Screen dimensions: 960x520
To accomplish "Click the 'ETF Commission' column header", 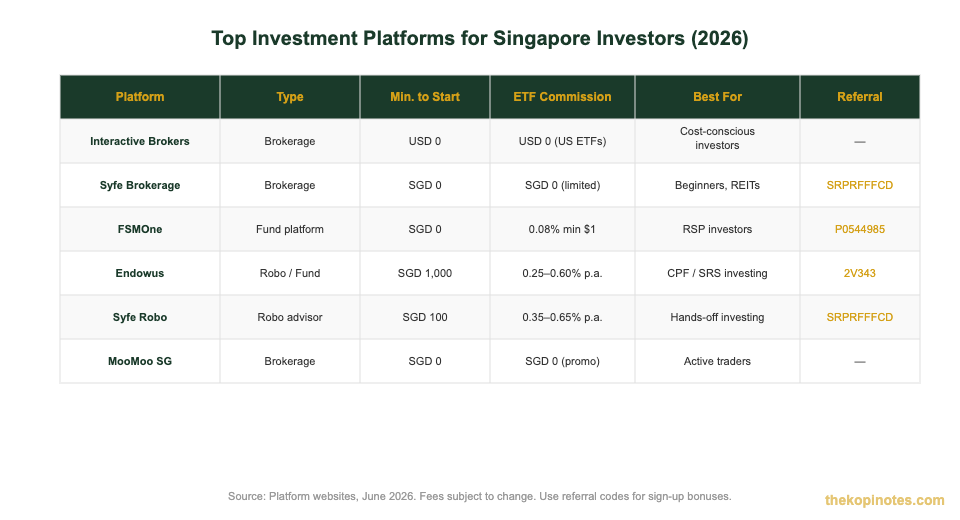I will pyautogui.click(x=562, y=97).
